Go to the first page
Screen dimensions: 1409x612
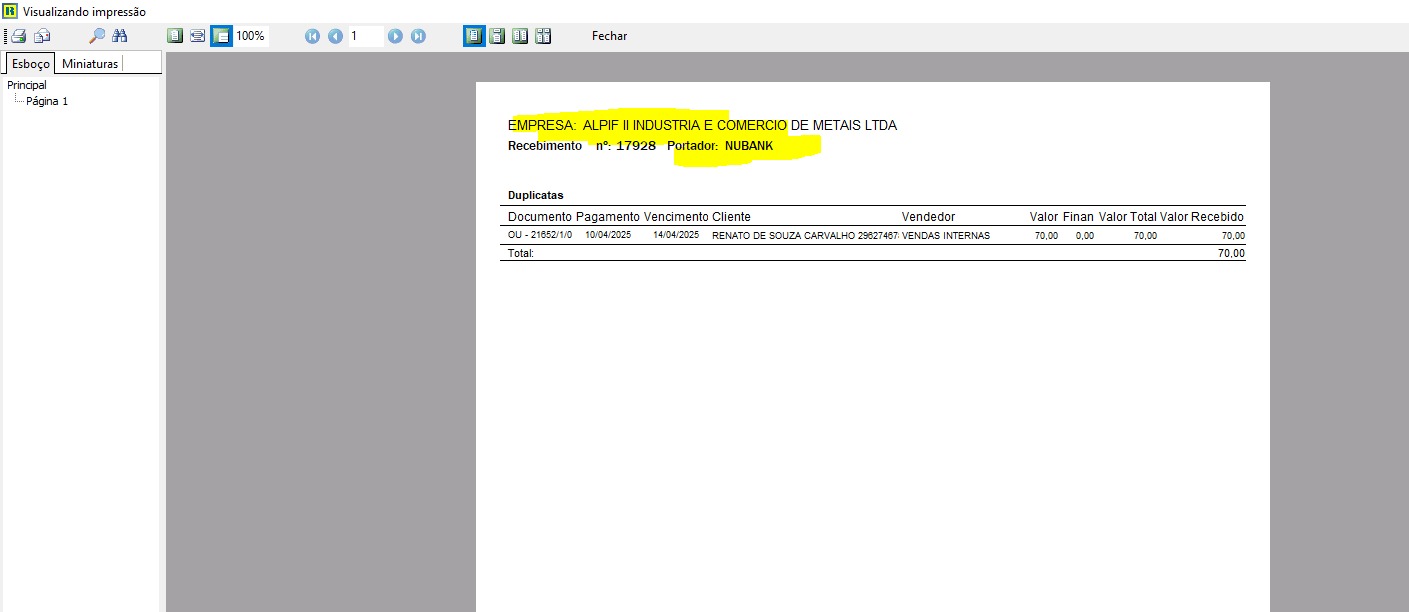coord(312,36)
